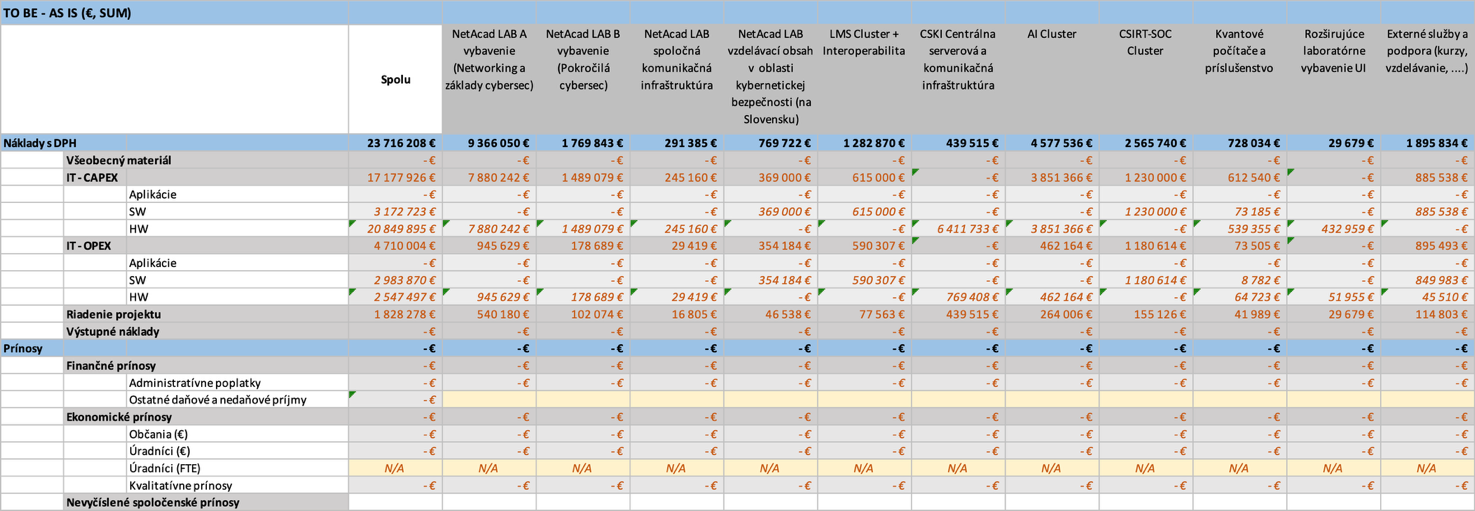Select the 4 577 536 € AI Cluster cell
This screenshot has width=1475, height=511.
coord(1051,143)
